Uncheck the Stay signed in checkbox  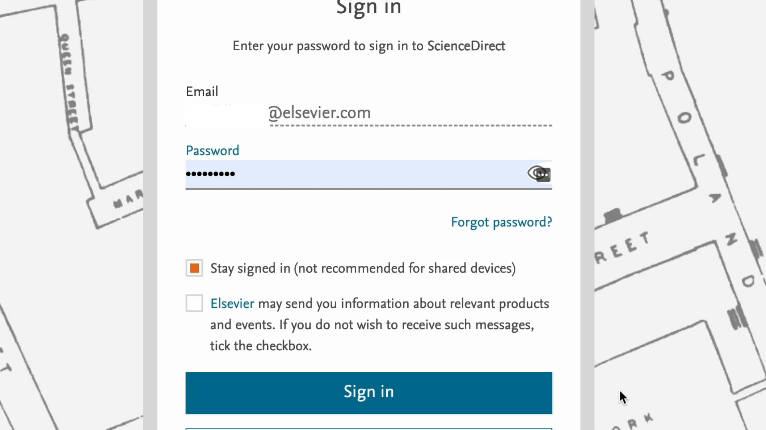click(x=194, y=268)
